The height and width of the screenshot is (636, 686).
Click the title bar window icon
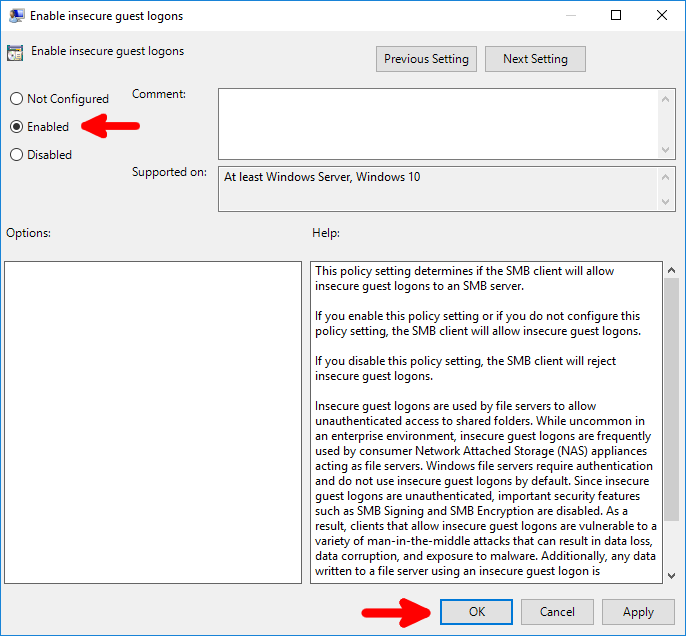[16, 16]
